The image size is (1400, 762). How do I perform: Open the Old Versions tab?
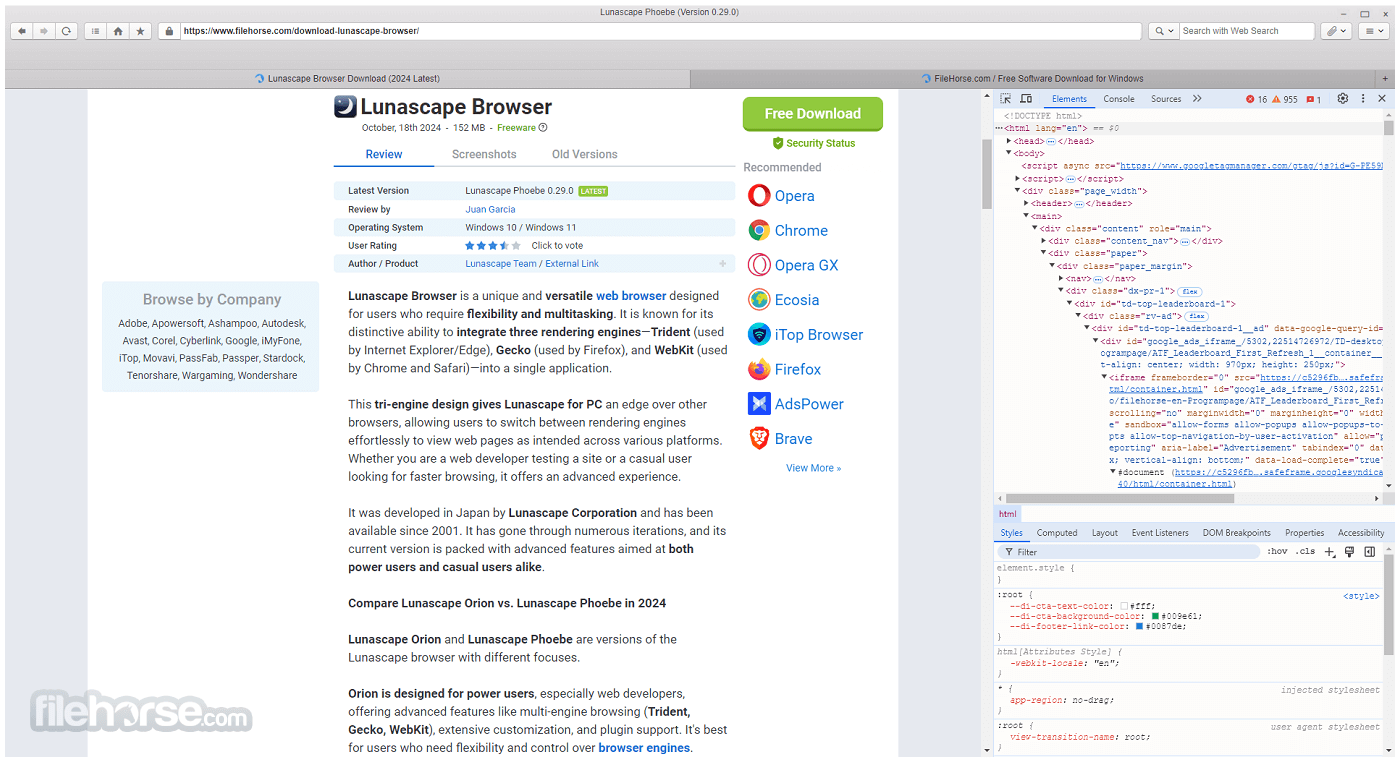(x=585, y=154)
